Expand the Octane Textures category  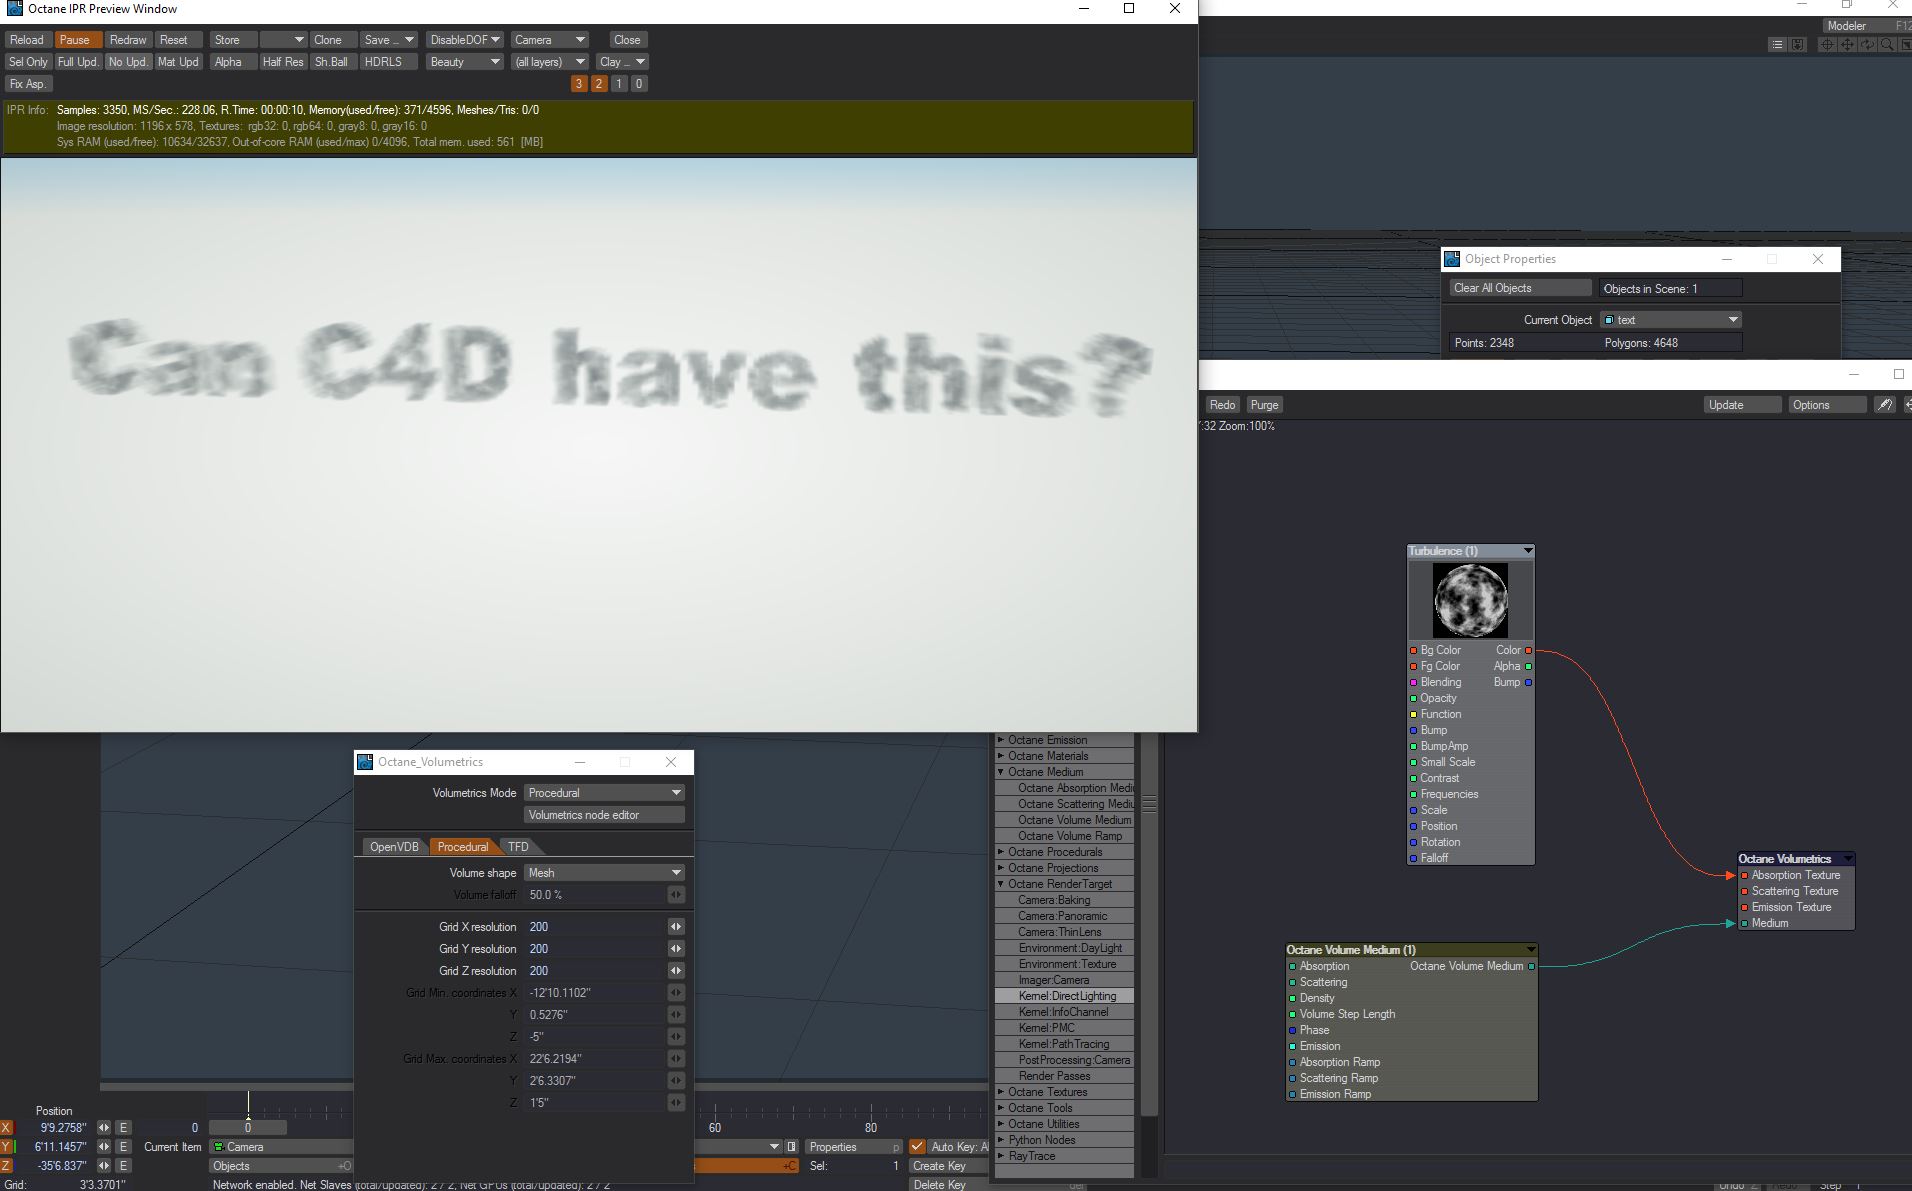tap(1001, 1092)
